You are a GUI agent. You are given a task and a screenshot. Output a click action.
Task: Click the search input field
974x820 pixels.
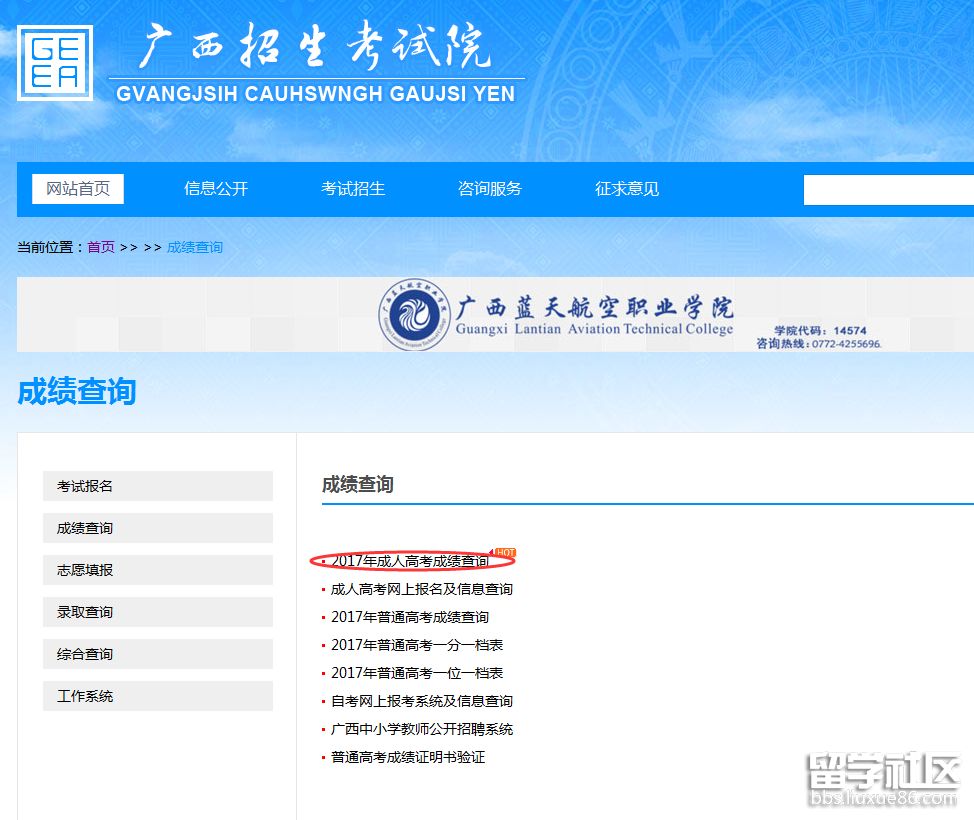[888, 189]
